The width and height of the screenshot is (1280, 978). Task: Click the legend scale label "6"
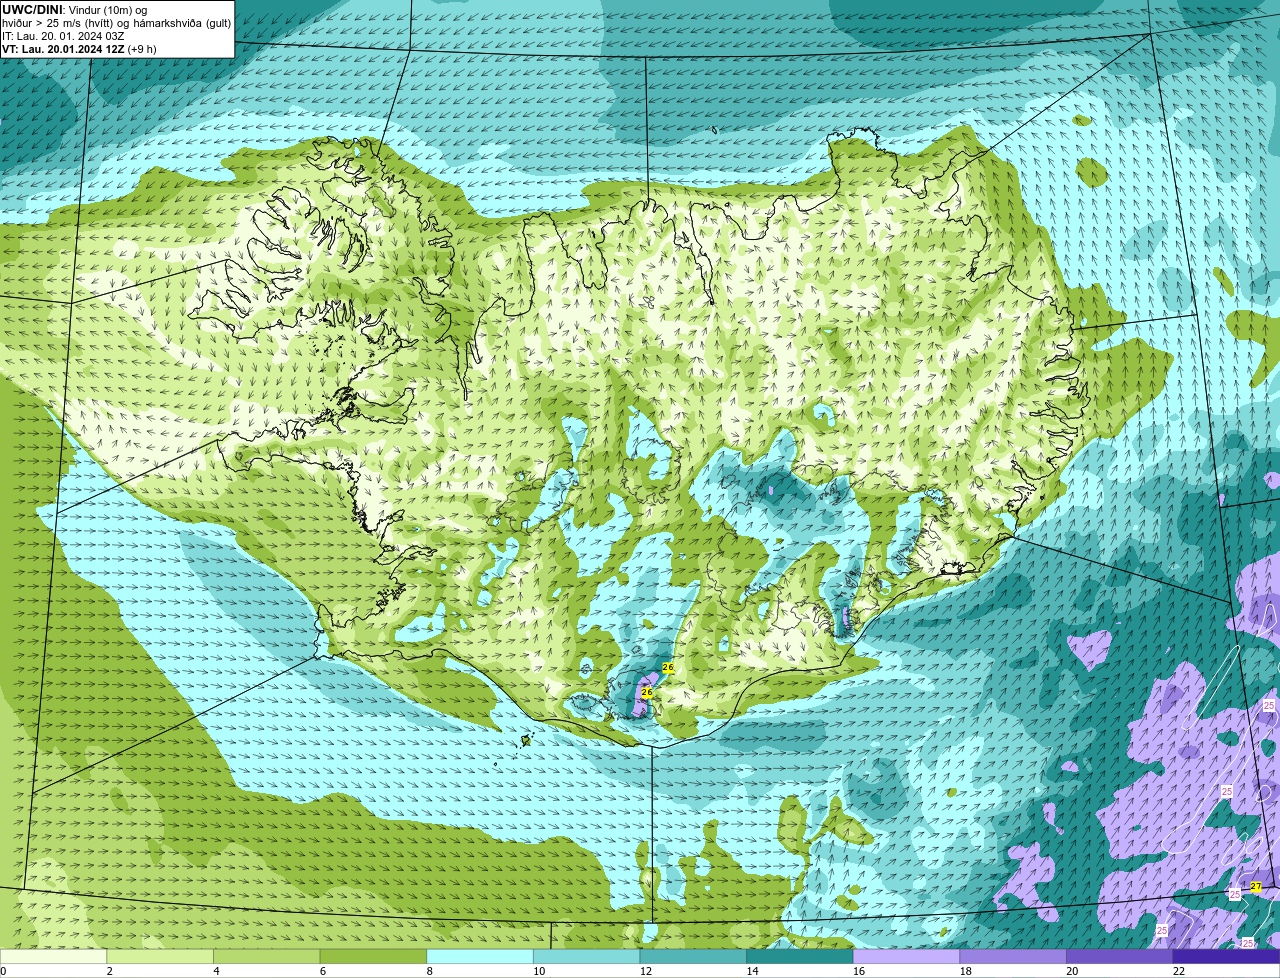323,971
